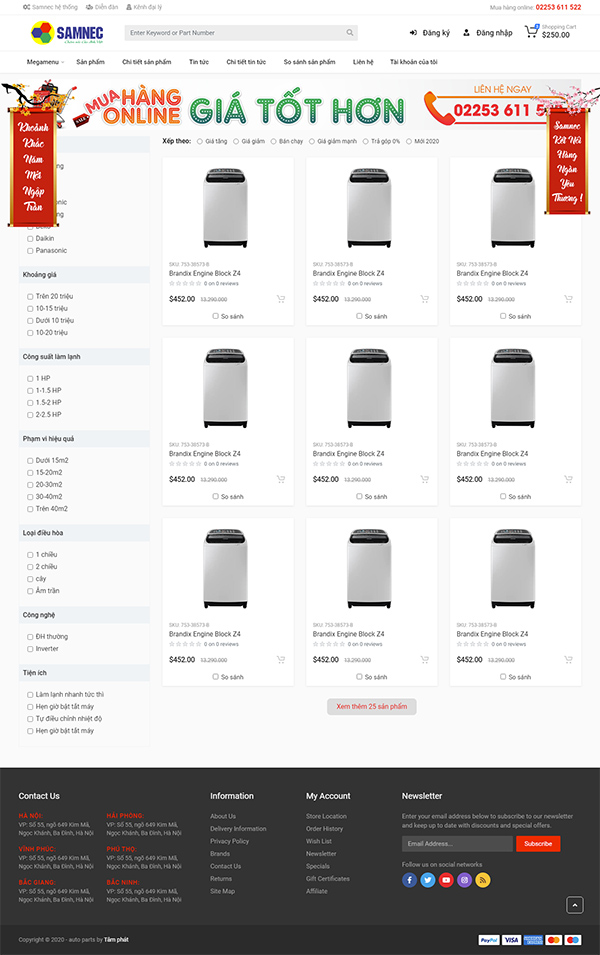Viewport: 600px width, 955px height.
Task: Click the RSS feed icon in footer
Action: (x=483, y=880)
